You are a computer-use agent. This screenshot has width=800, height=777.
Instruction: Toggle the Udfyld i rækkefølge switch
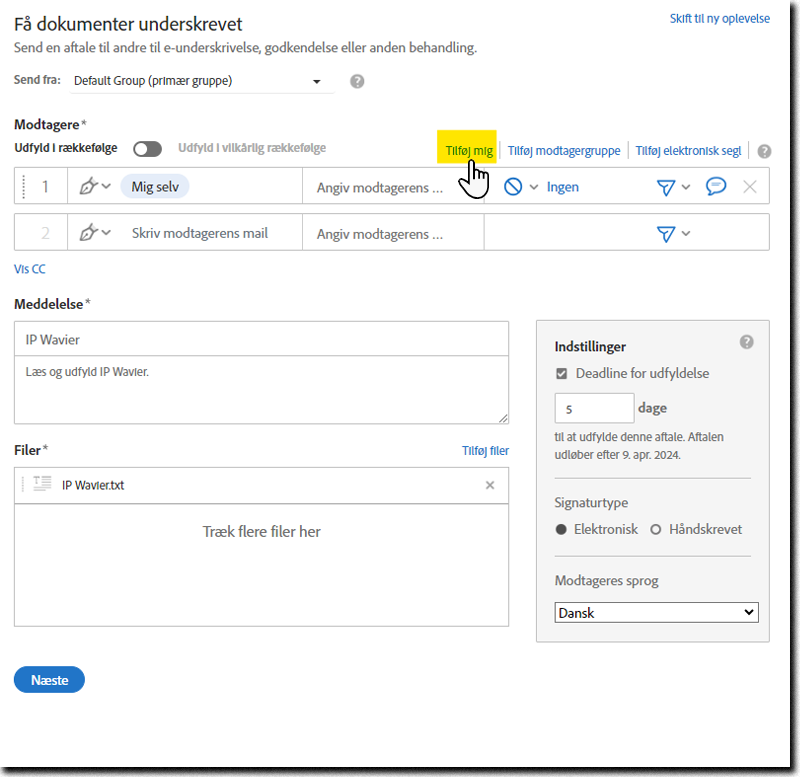click(147, 148)
